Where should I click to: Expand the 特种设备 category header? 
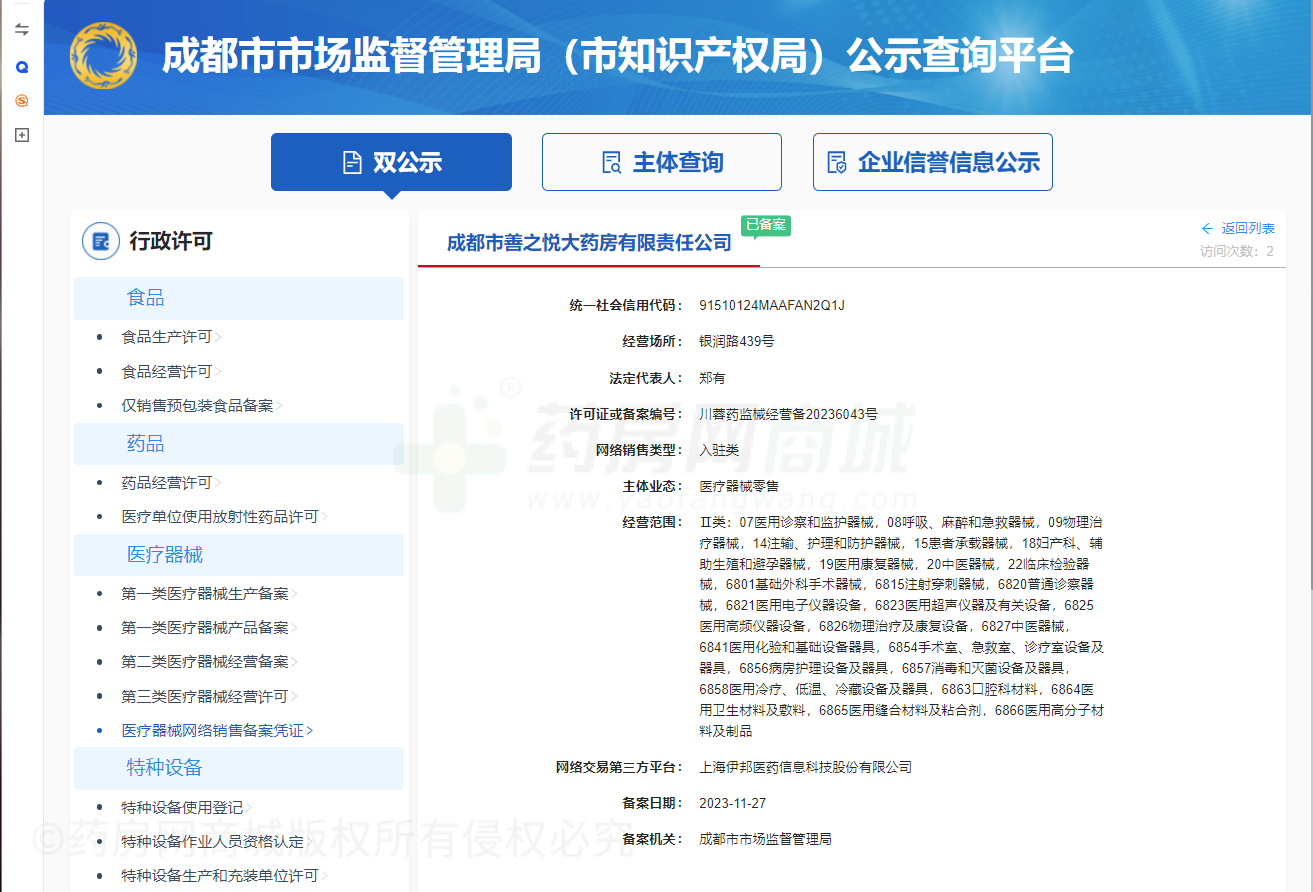(165, 768)
